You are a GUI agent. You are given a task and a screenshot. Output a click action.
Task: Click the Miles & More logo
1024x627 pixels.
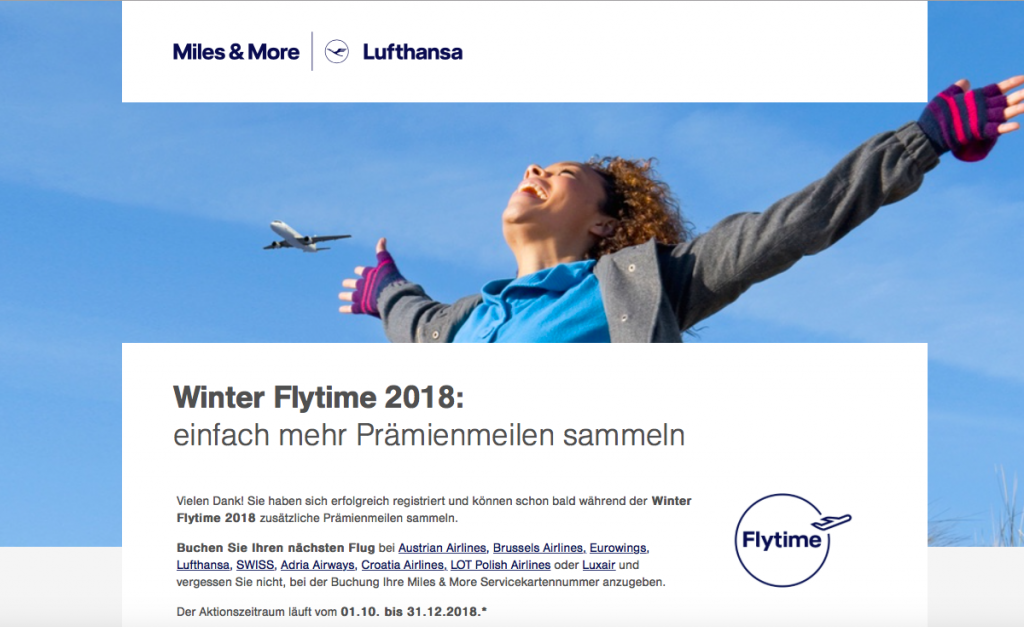coord(236,52)
